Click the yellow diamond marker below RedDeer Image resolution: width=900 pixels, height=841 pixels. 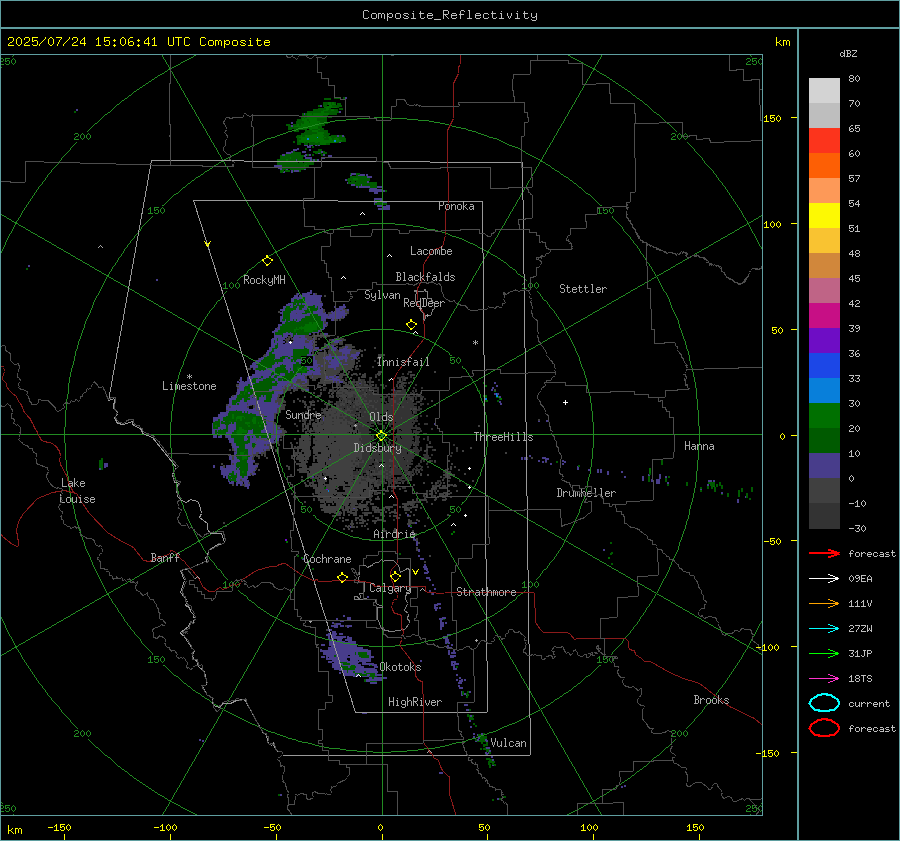(411, 325)
